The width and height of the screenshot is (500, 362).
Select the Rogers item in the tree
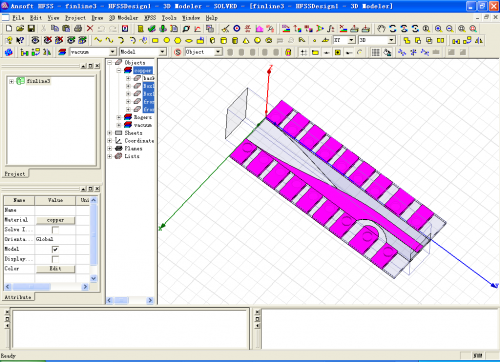pos(143,117)
